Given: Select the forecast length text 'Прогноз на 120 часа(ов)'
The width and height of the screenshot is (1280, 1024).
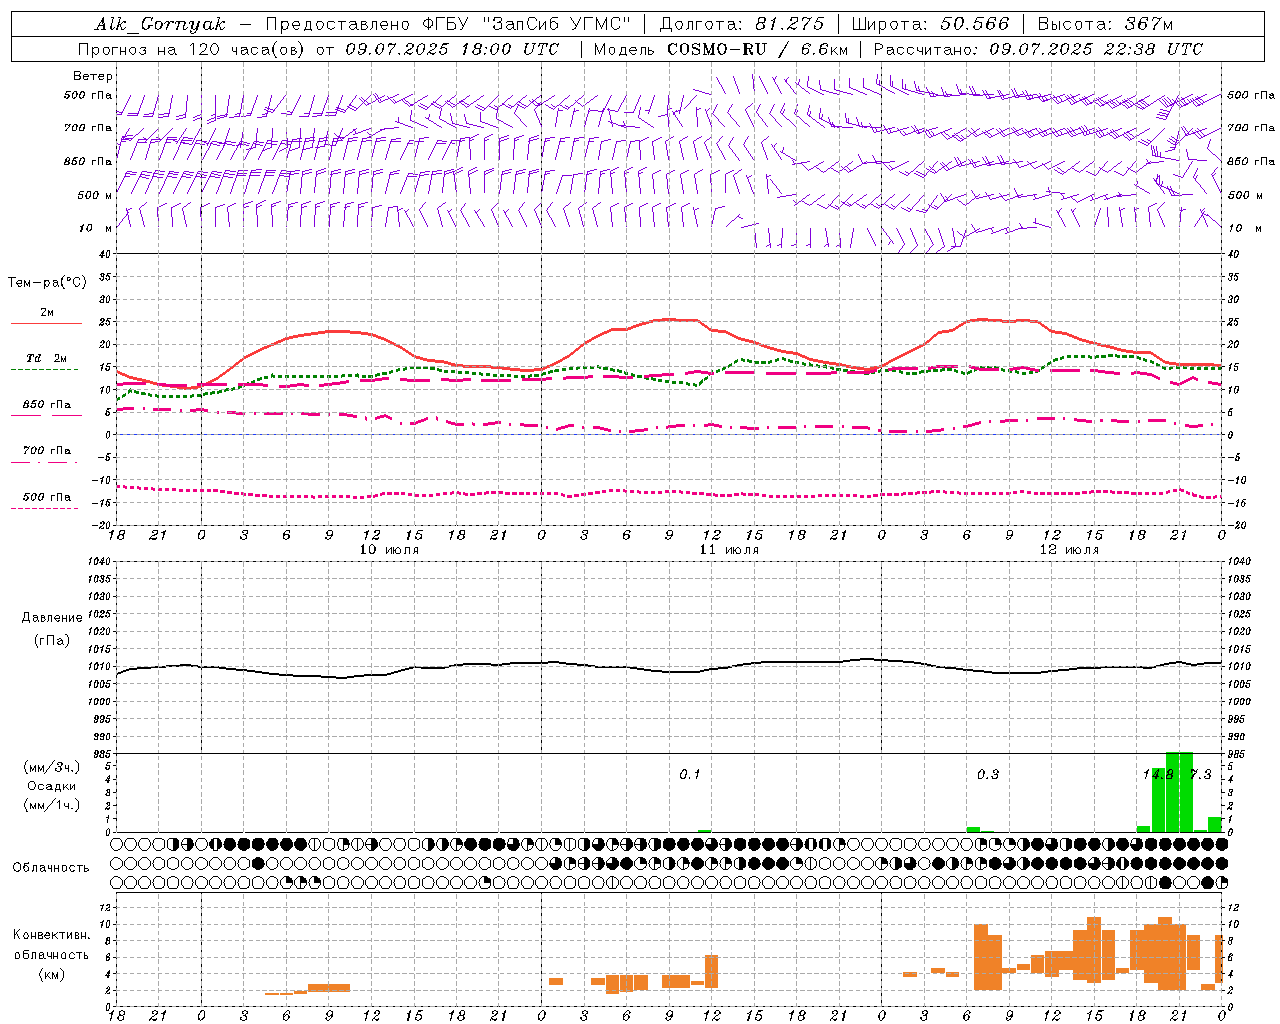Looking at the screenshot, I should [193, 49].
